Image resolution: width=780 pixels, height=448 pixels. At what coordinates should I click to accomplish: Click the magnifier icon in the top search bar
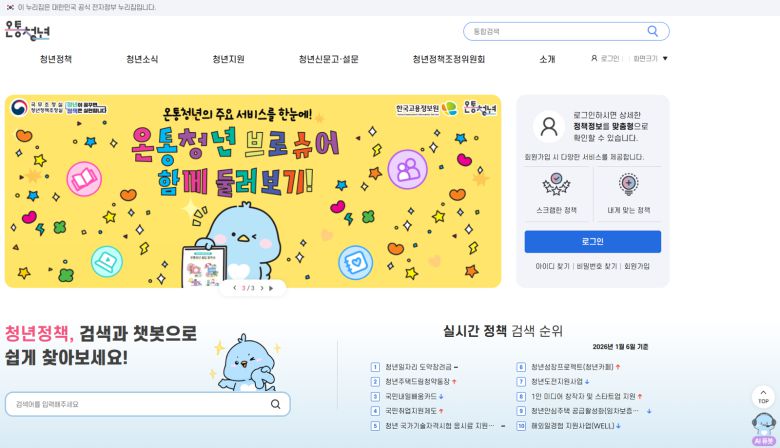(652, 31)
